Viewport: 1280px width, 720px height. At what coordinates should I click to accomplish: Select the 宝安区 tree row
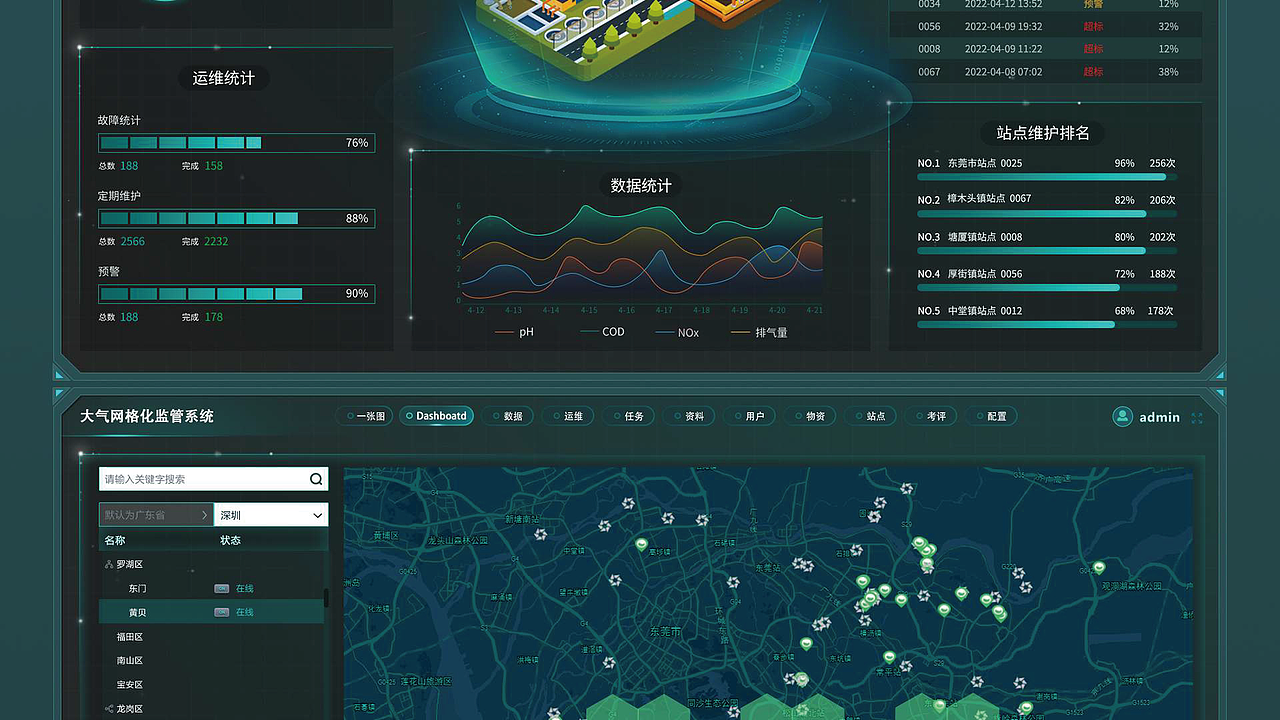tap(213, 685)
